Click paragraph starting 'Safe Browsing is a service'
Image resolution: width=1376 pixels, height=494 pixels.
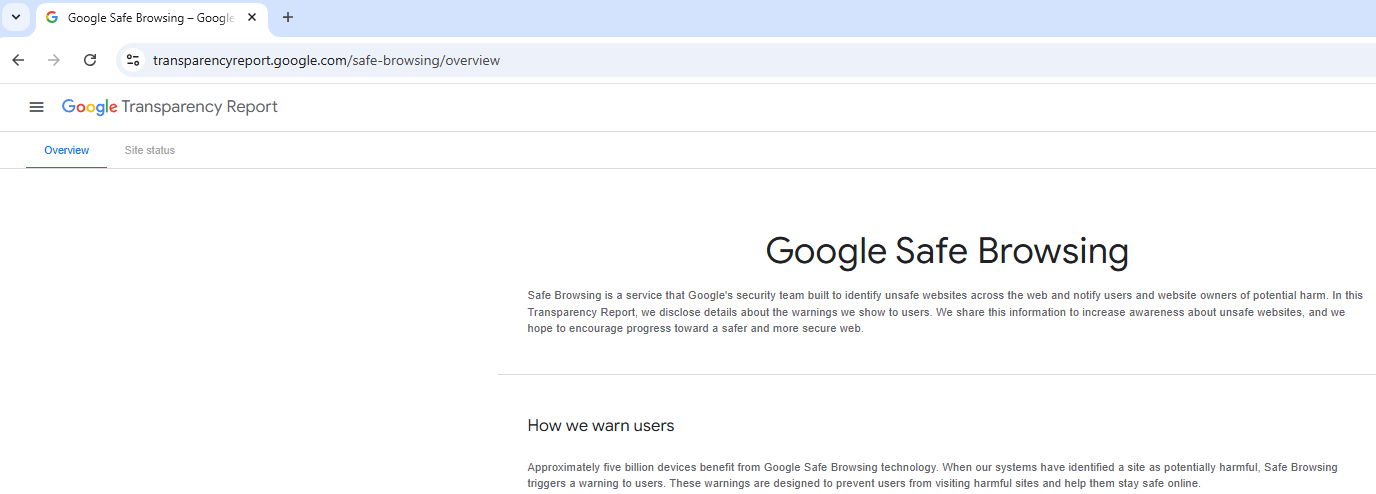pos(945,312)
